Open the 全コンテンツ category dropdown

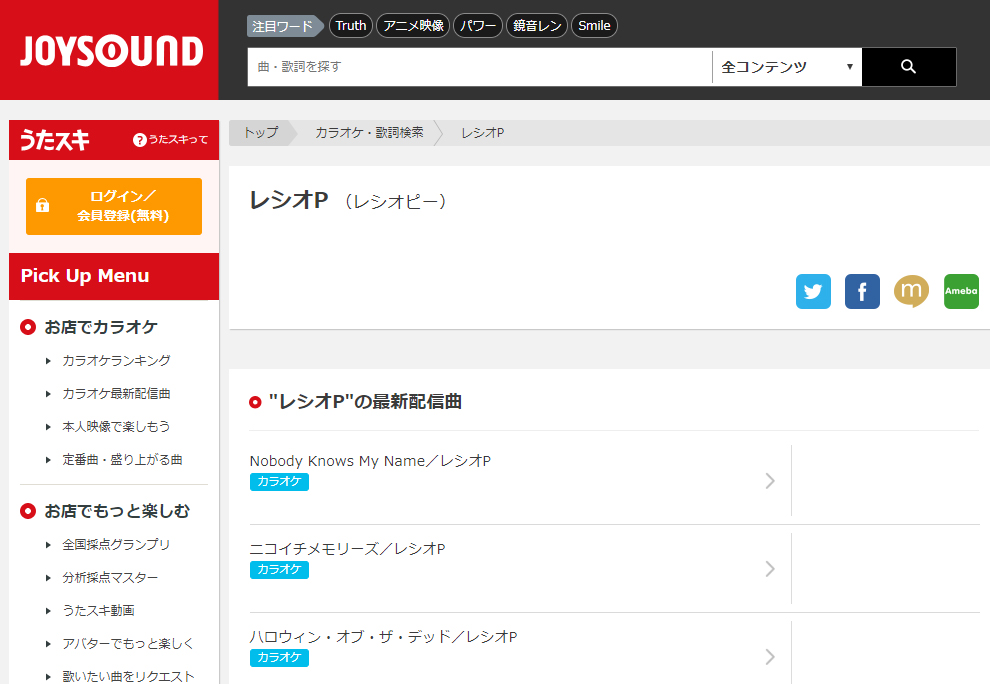point(787,67)
